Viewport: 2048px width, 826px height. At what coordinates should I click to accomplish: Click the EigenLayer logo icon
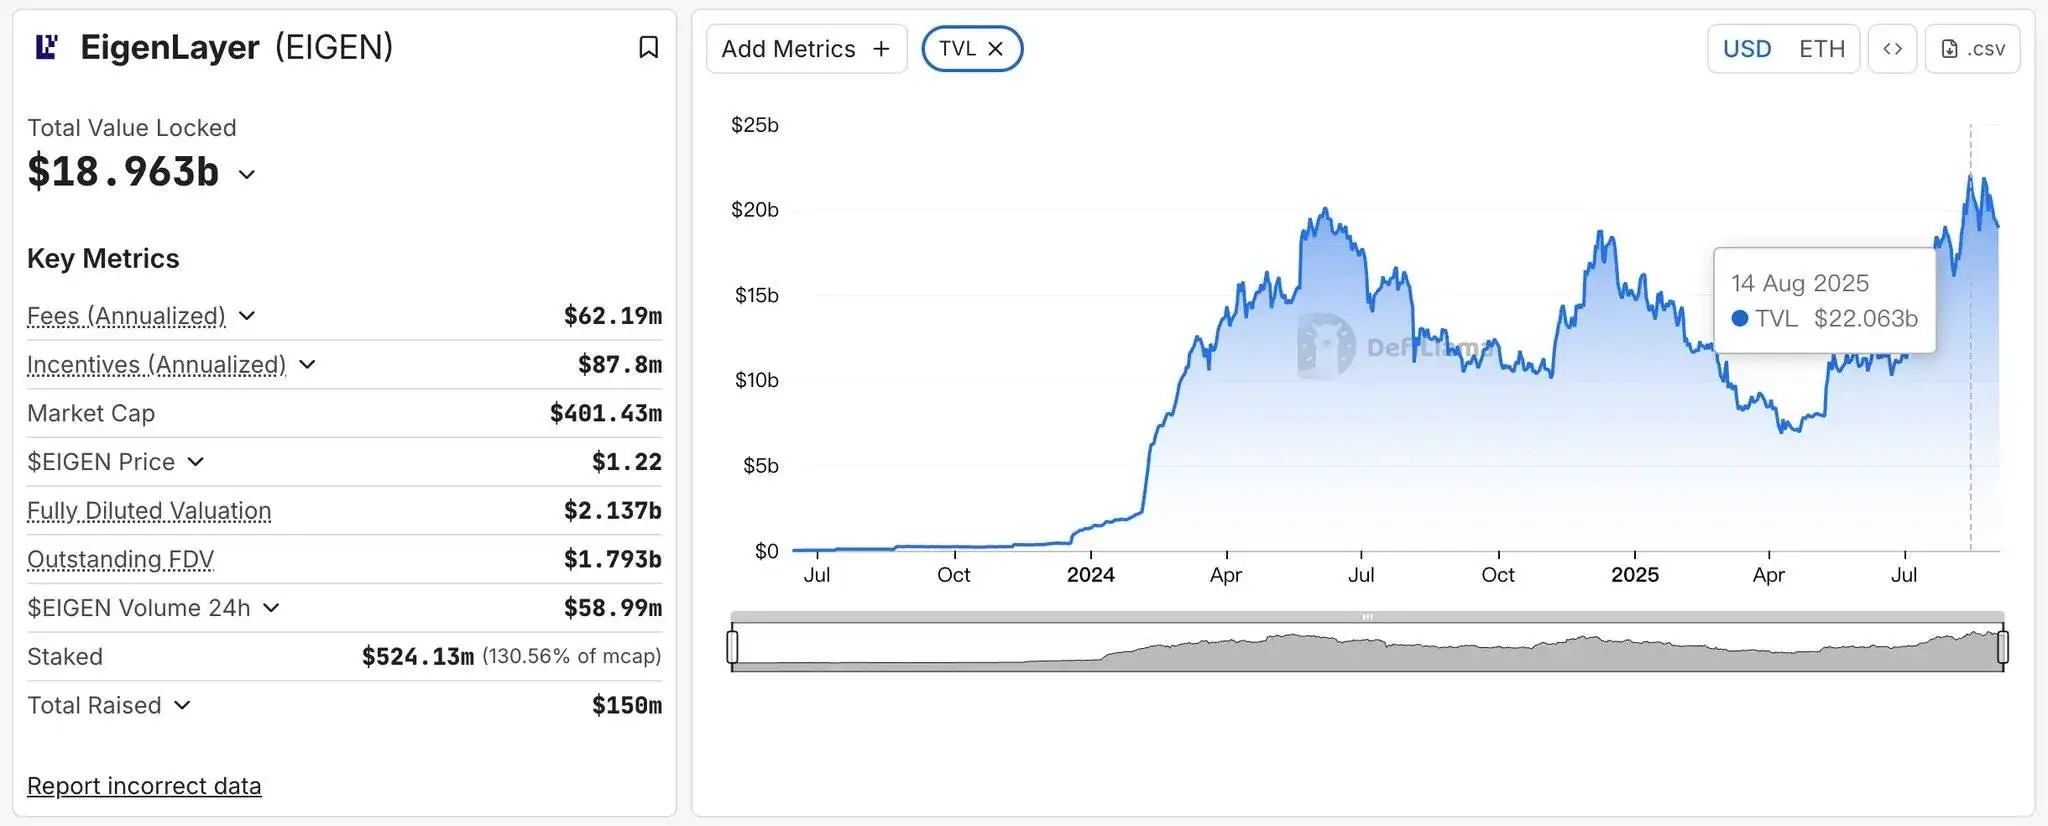point(46,47)
